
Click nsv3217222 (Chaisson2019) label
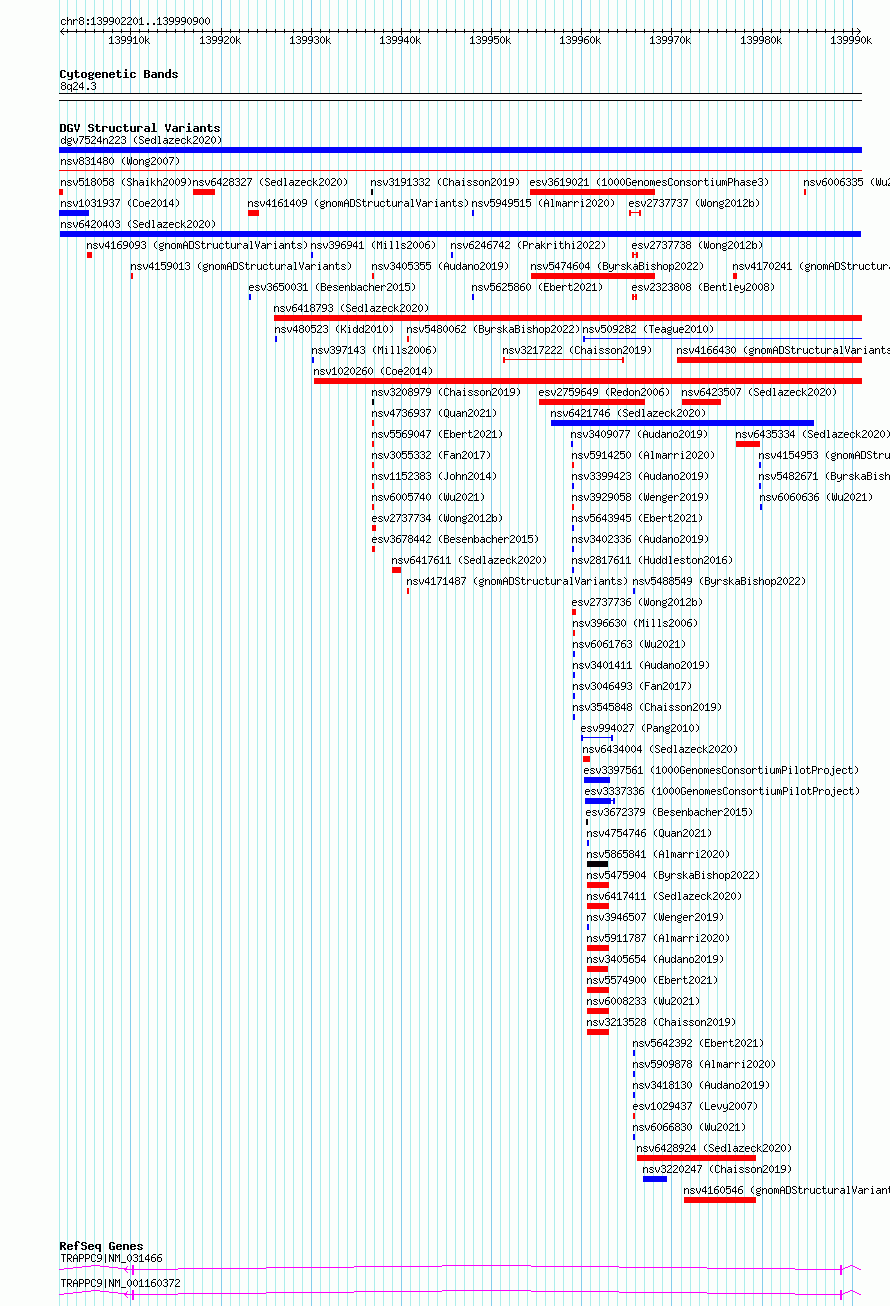577,350
